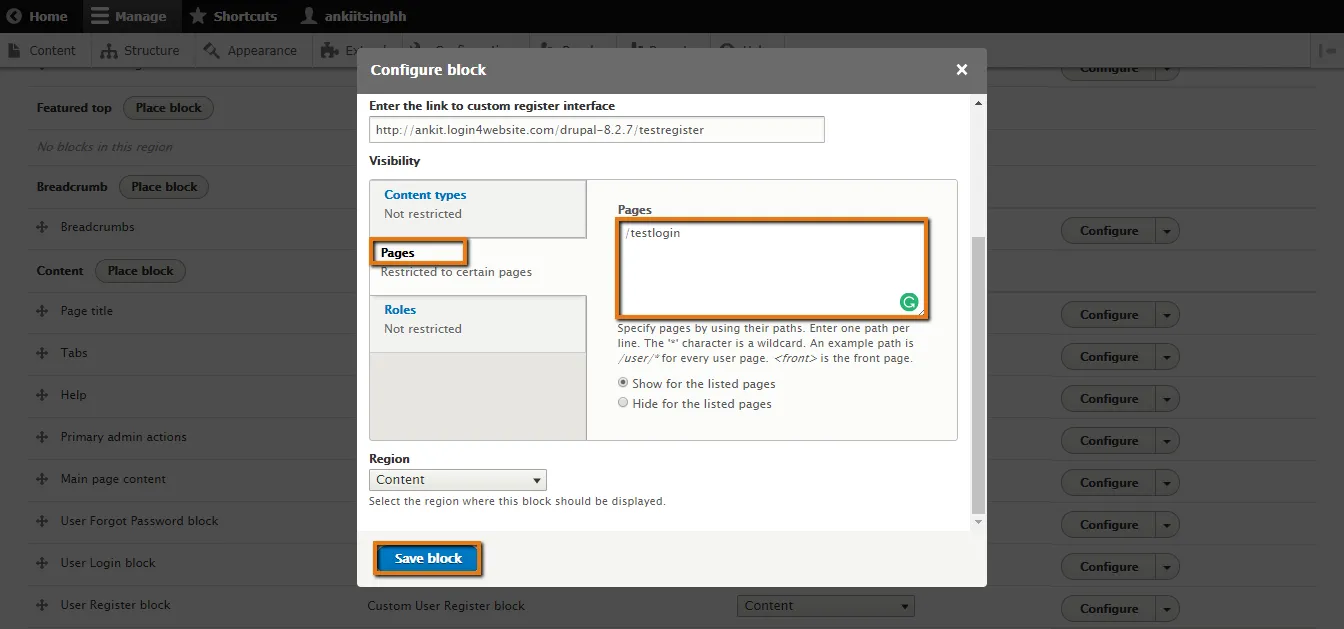
Task: Switch to the Content types visibility tab
Action: [x=425, y=196]
